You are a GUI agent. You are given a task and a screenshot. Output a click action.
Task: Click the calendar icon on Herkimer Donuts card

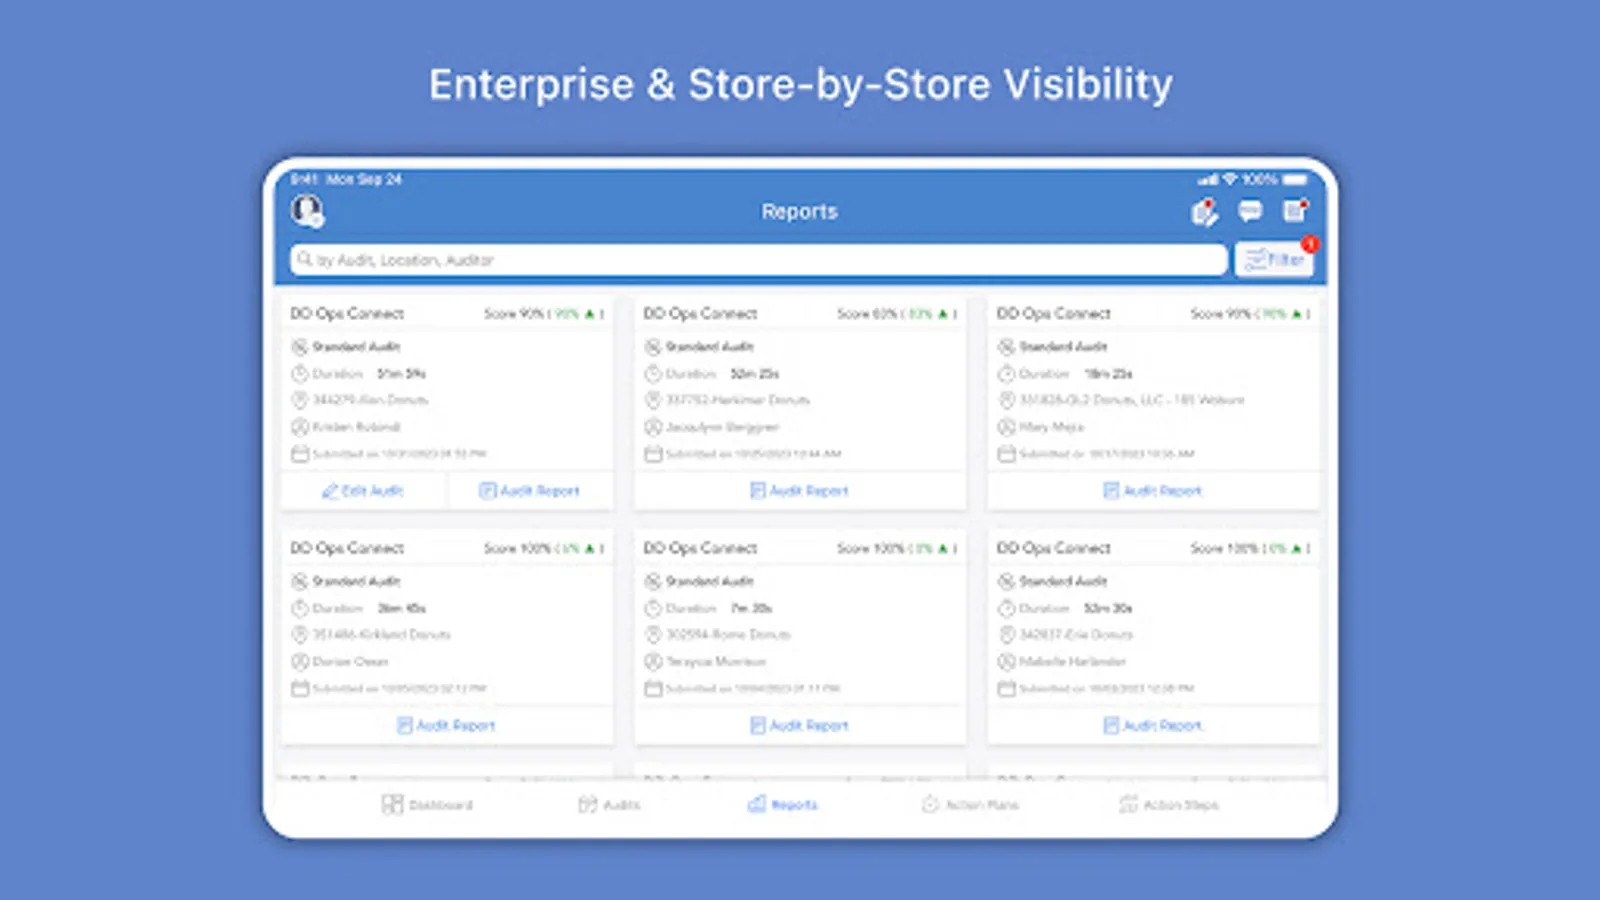tap(653, 454)
